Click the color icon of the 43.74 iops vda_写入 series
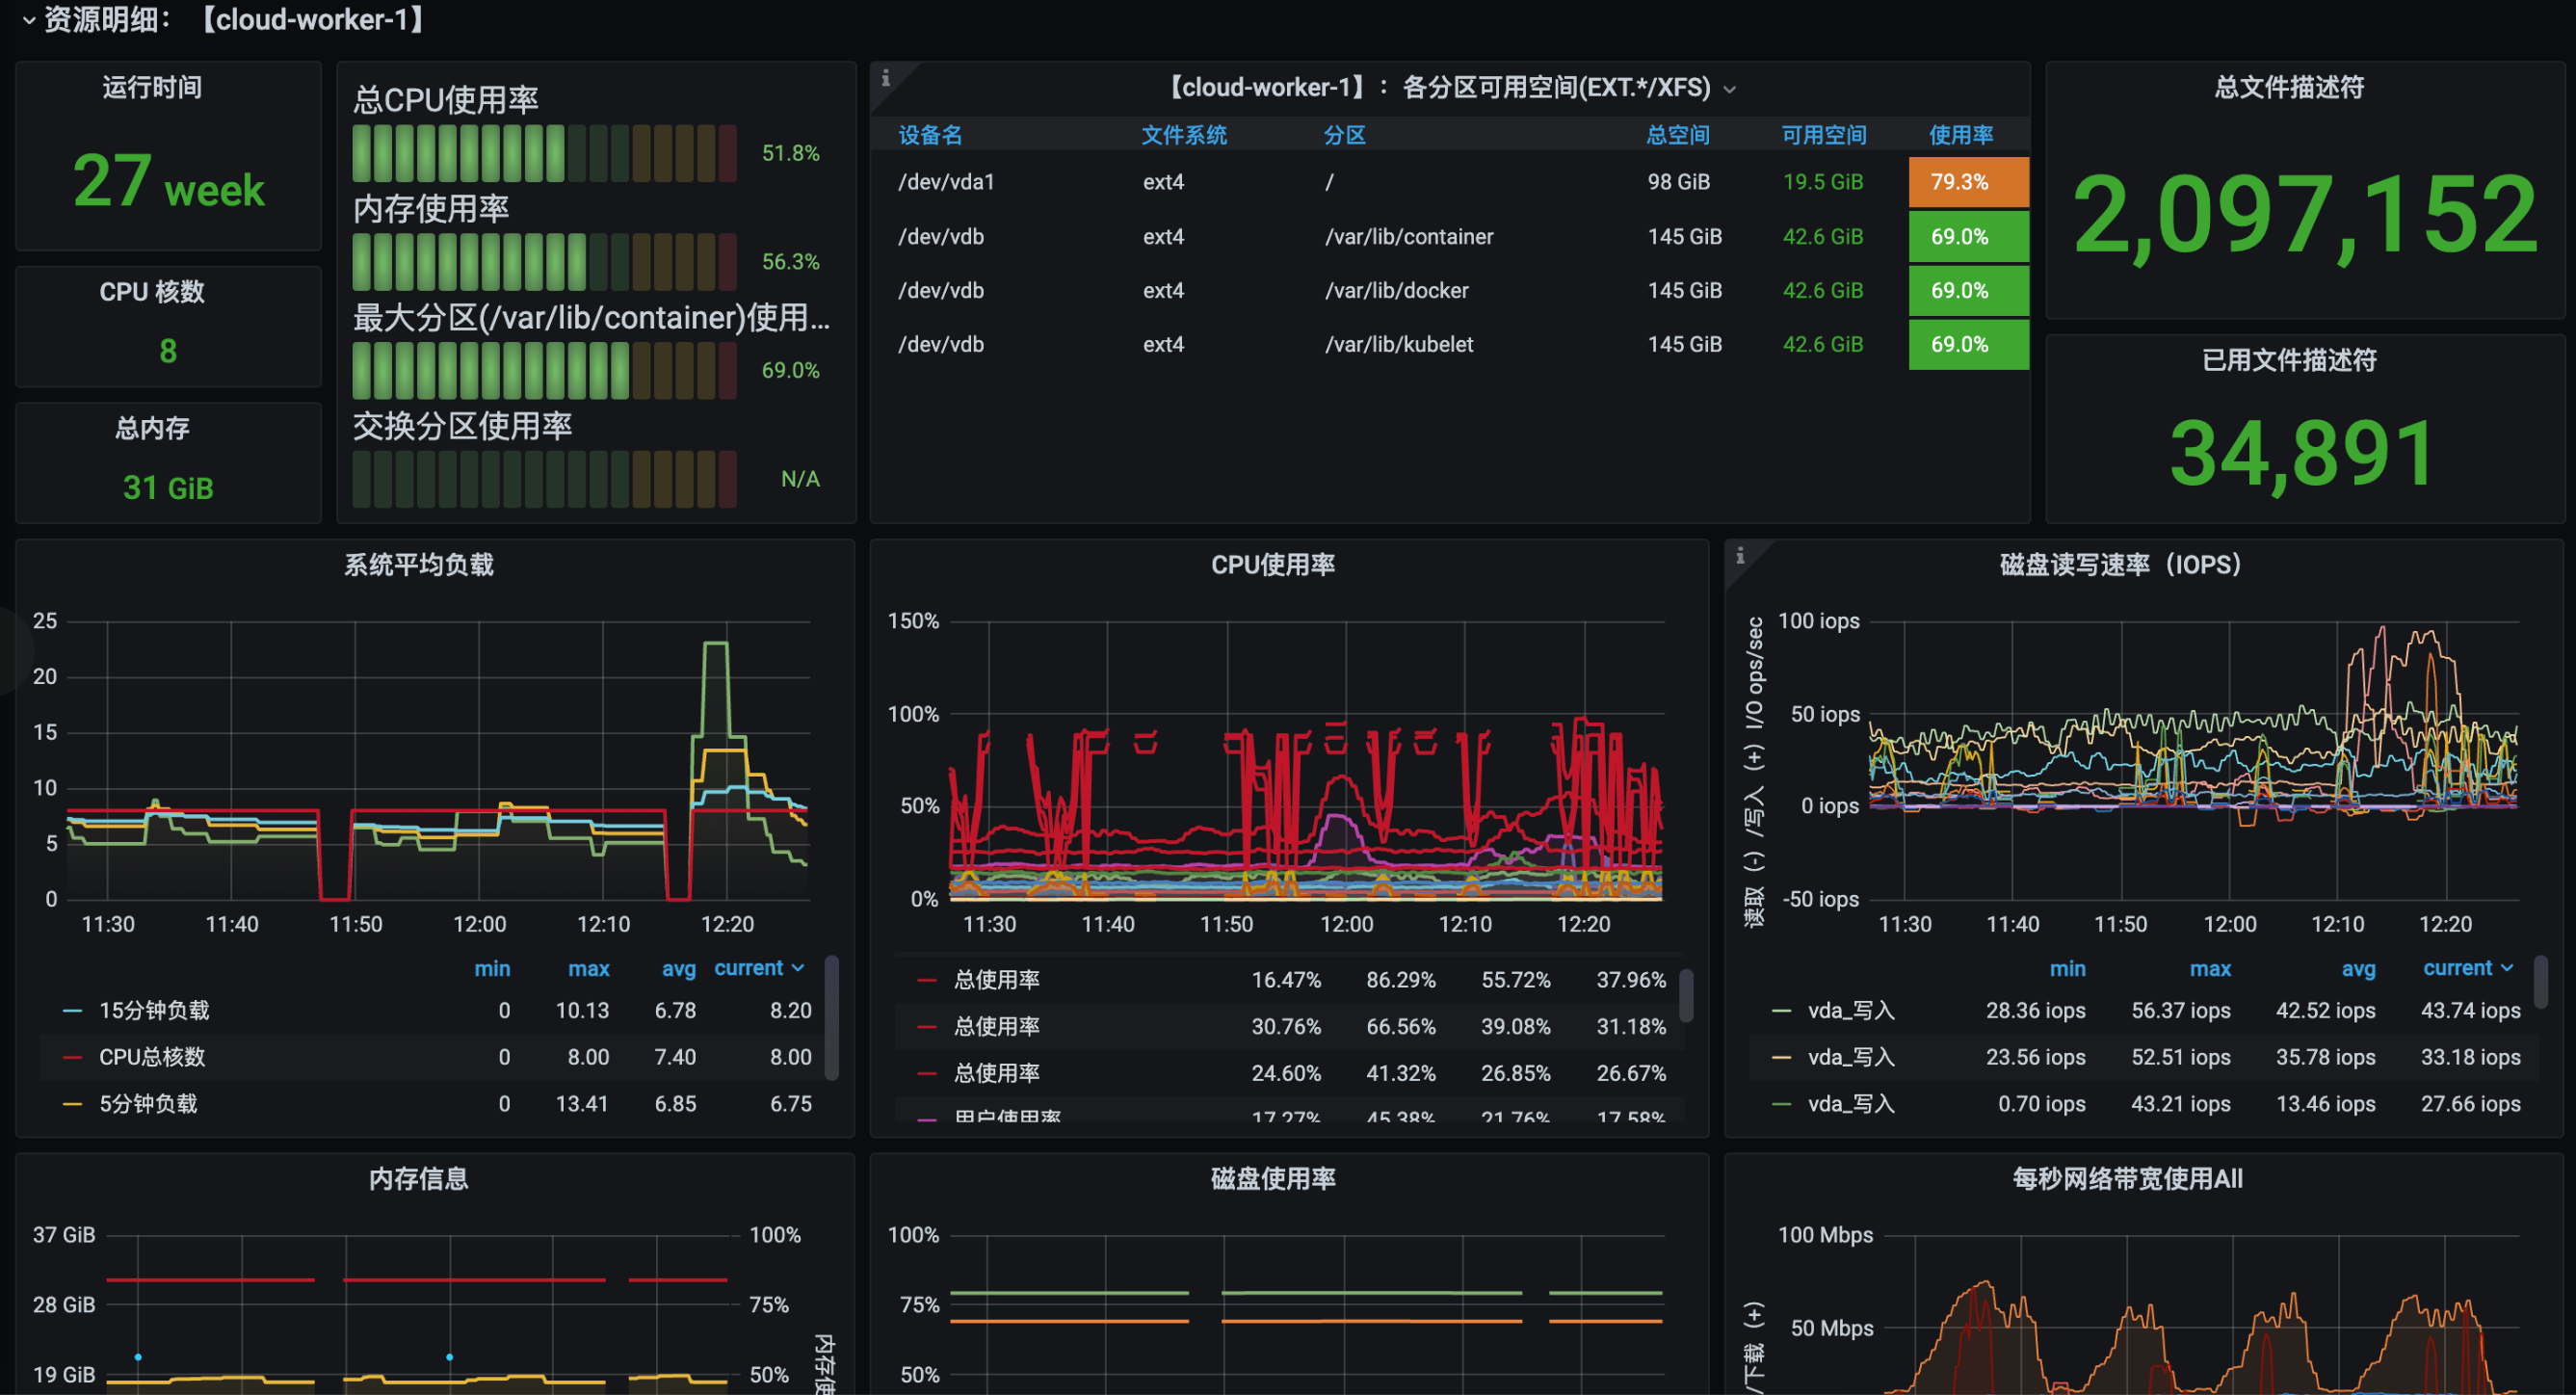This screenshot has width=2576, height=1395. pyautogui.click(x=1781, y=1011)
